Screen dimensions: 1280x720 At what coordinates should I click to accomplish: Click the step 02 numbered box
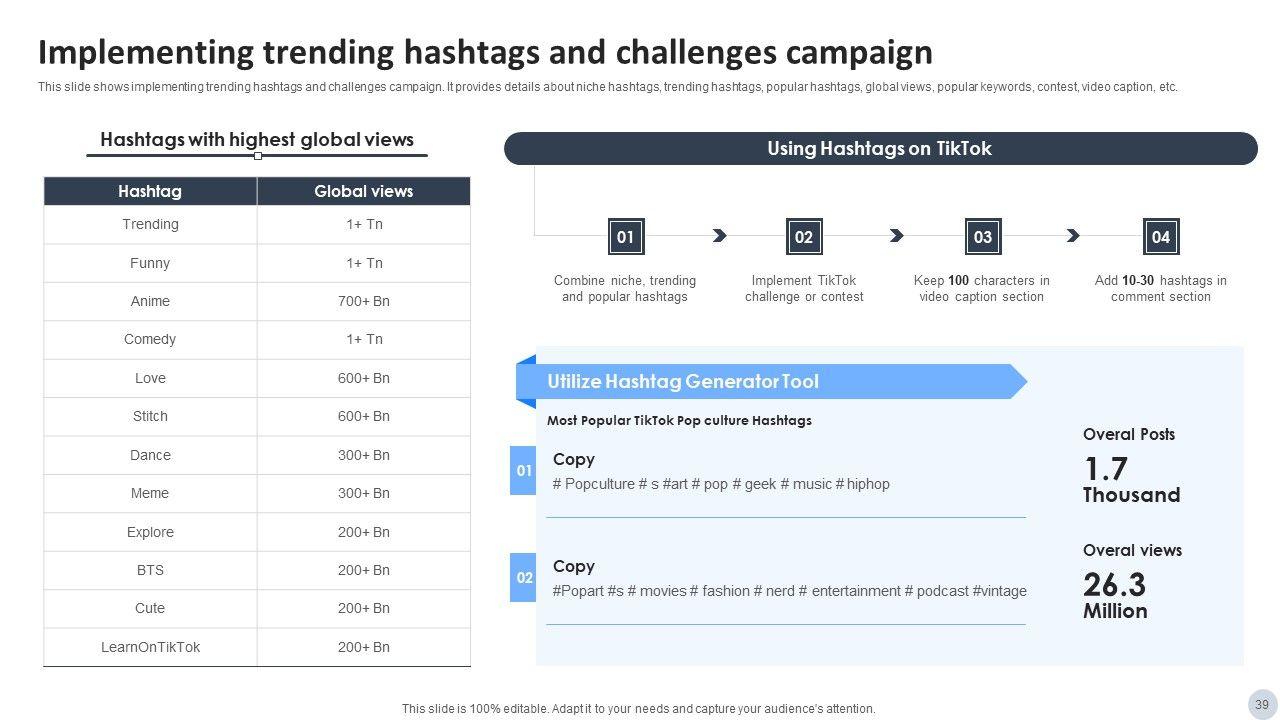(x=804, y=237)
